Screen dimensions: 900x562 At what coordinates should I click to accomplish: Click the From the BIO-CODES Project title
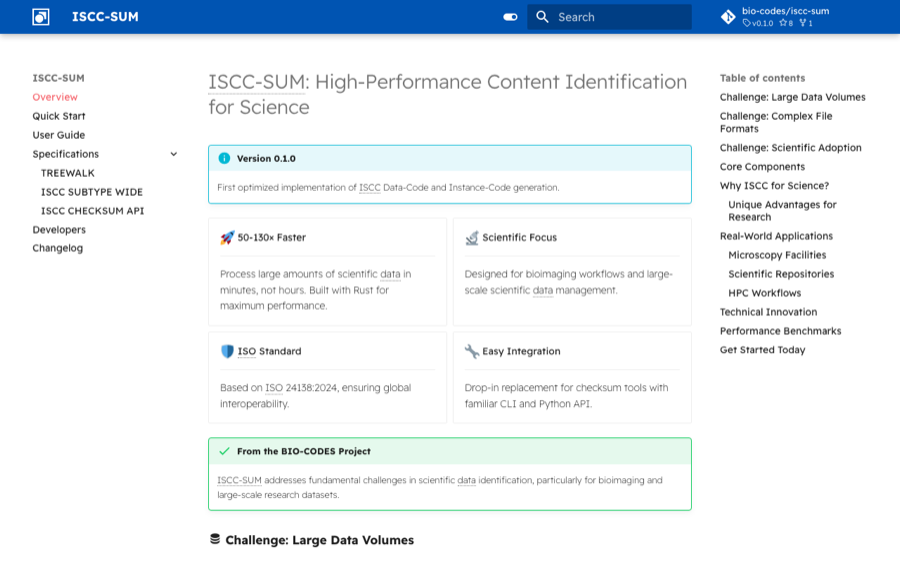pyautogui.click(x=304, y=451)
